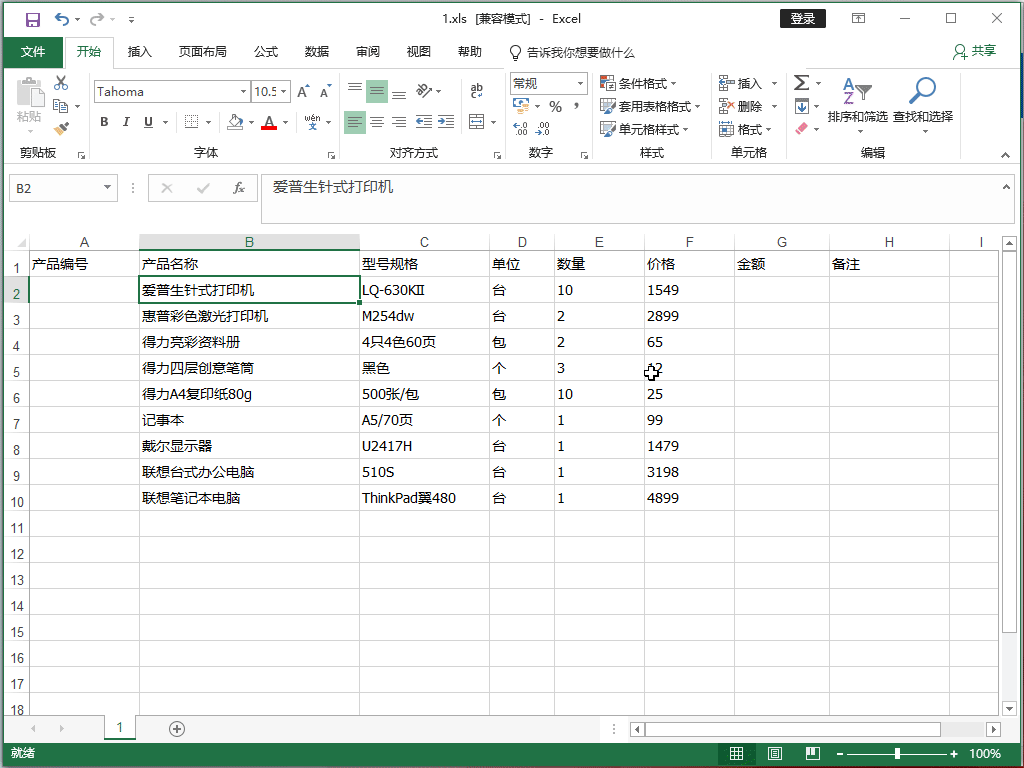Click the Clear eraser icon
The width and height of the screenshot is (1024, 768).
point(802,129)
